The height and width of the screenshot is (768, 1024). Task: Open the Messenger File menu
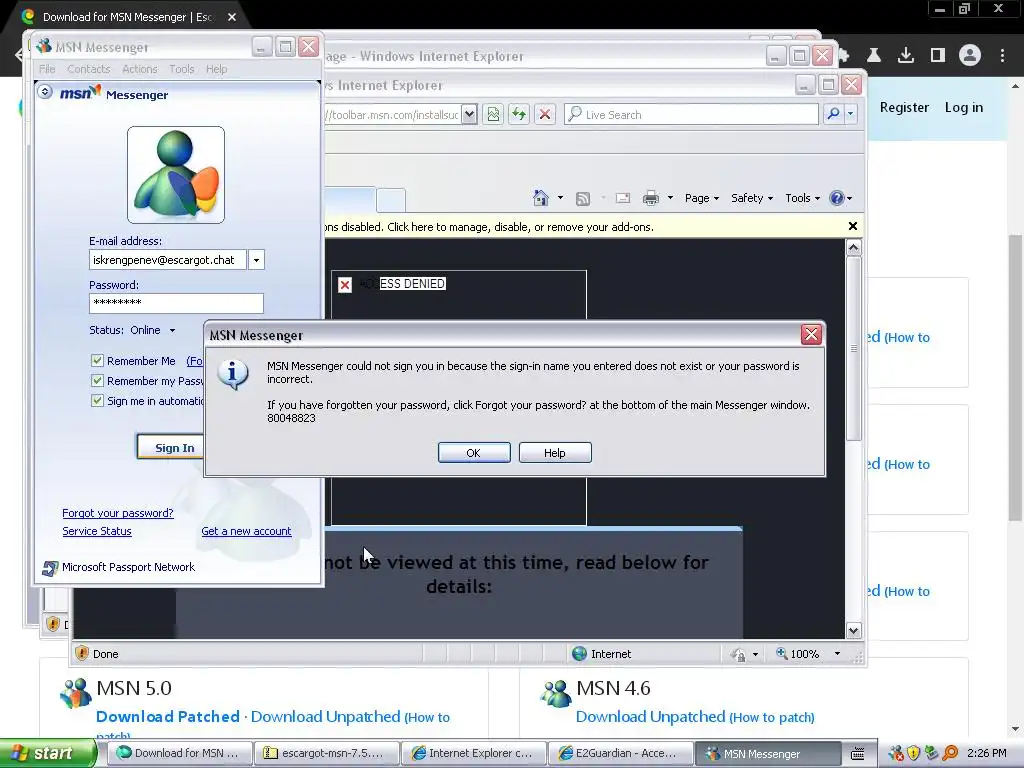[47, 69]
